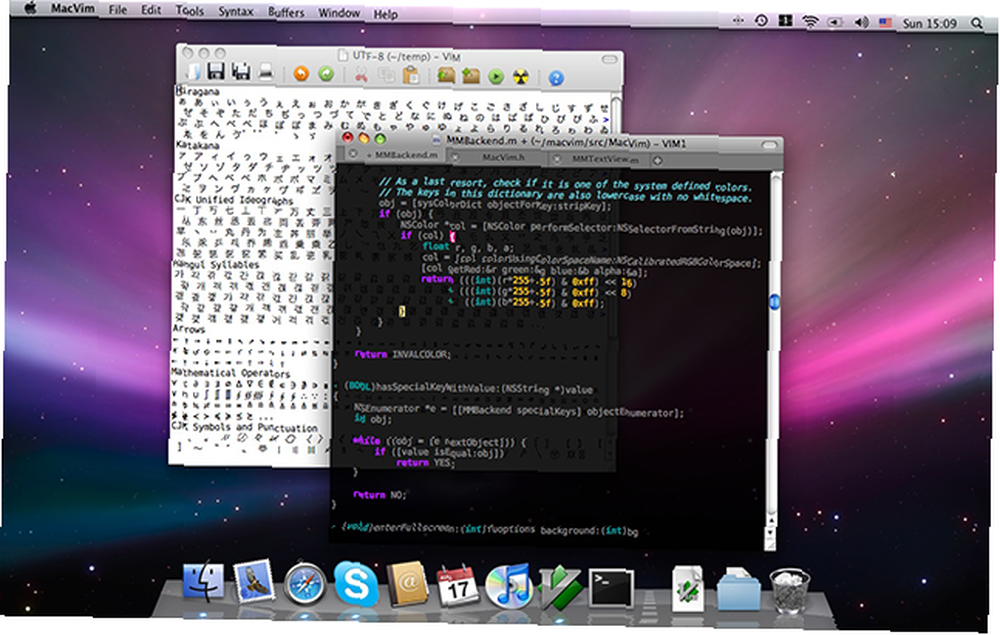Click the Open file icon in UTF-8 window toolbar

193,71
